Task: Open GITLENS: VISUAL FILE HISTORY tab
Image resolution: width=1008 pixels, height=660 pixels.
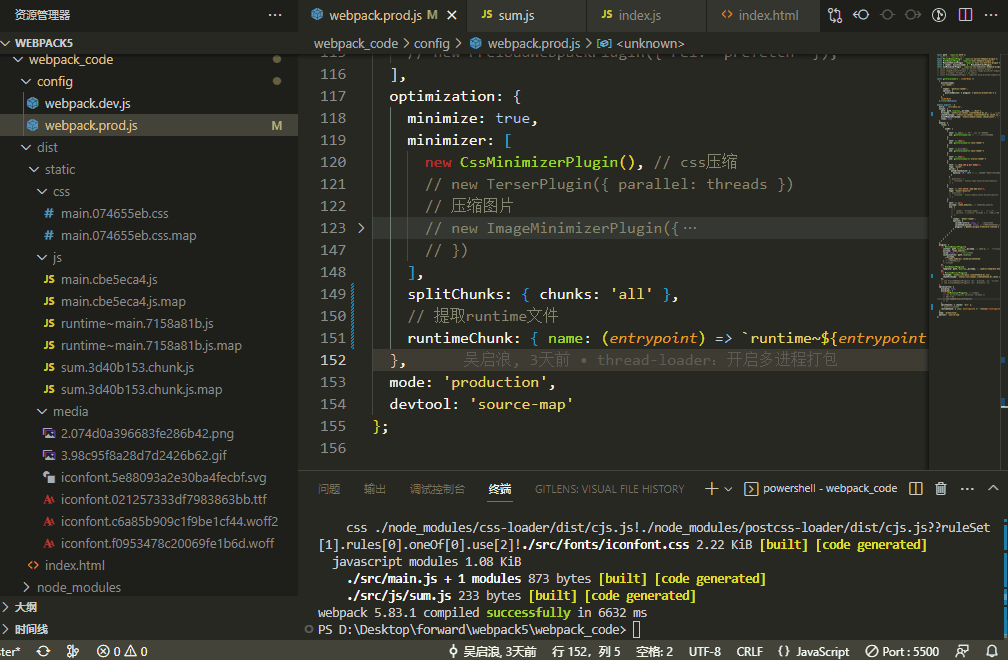Action: click(x=609, y=489)
